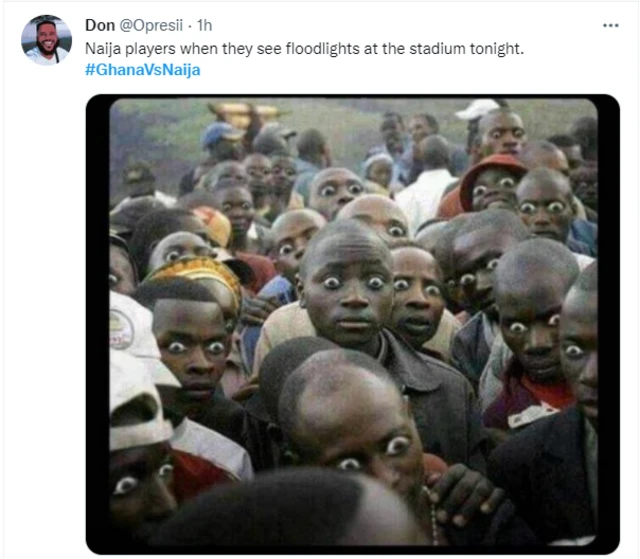Click the tweet text about floodlights

[x=304, y=49]
